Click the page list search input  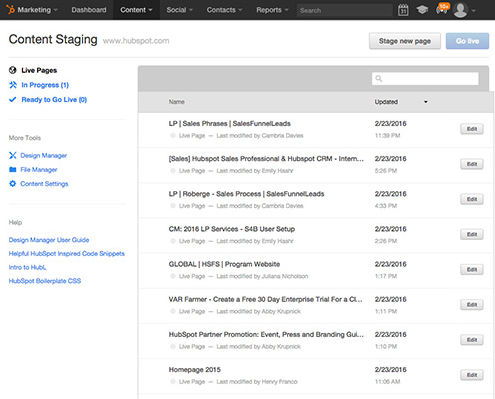click(x=425, y=78)
